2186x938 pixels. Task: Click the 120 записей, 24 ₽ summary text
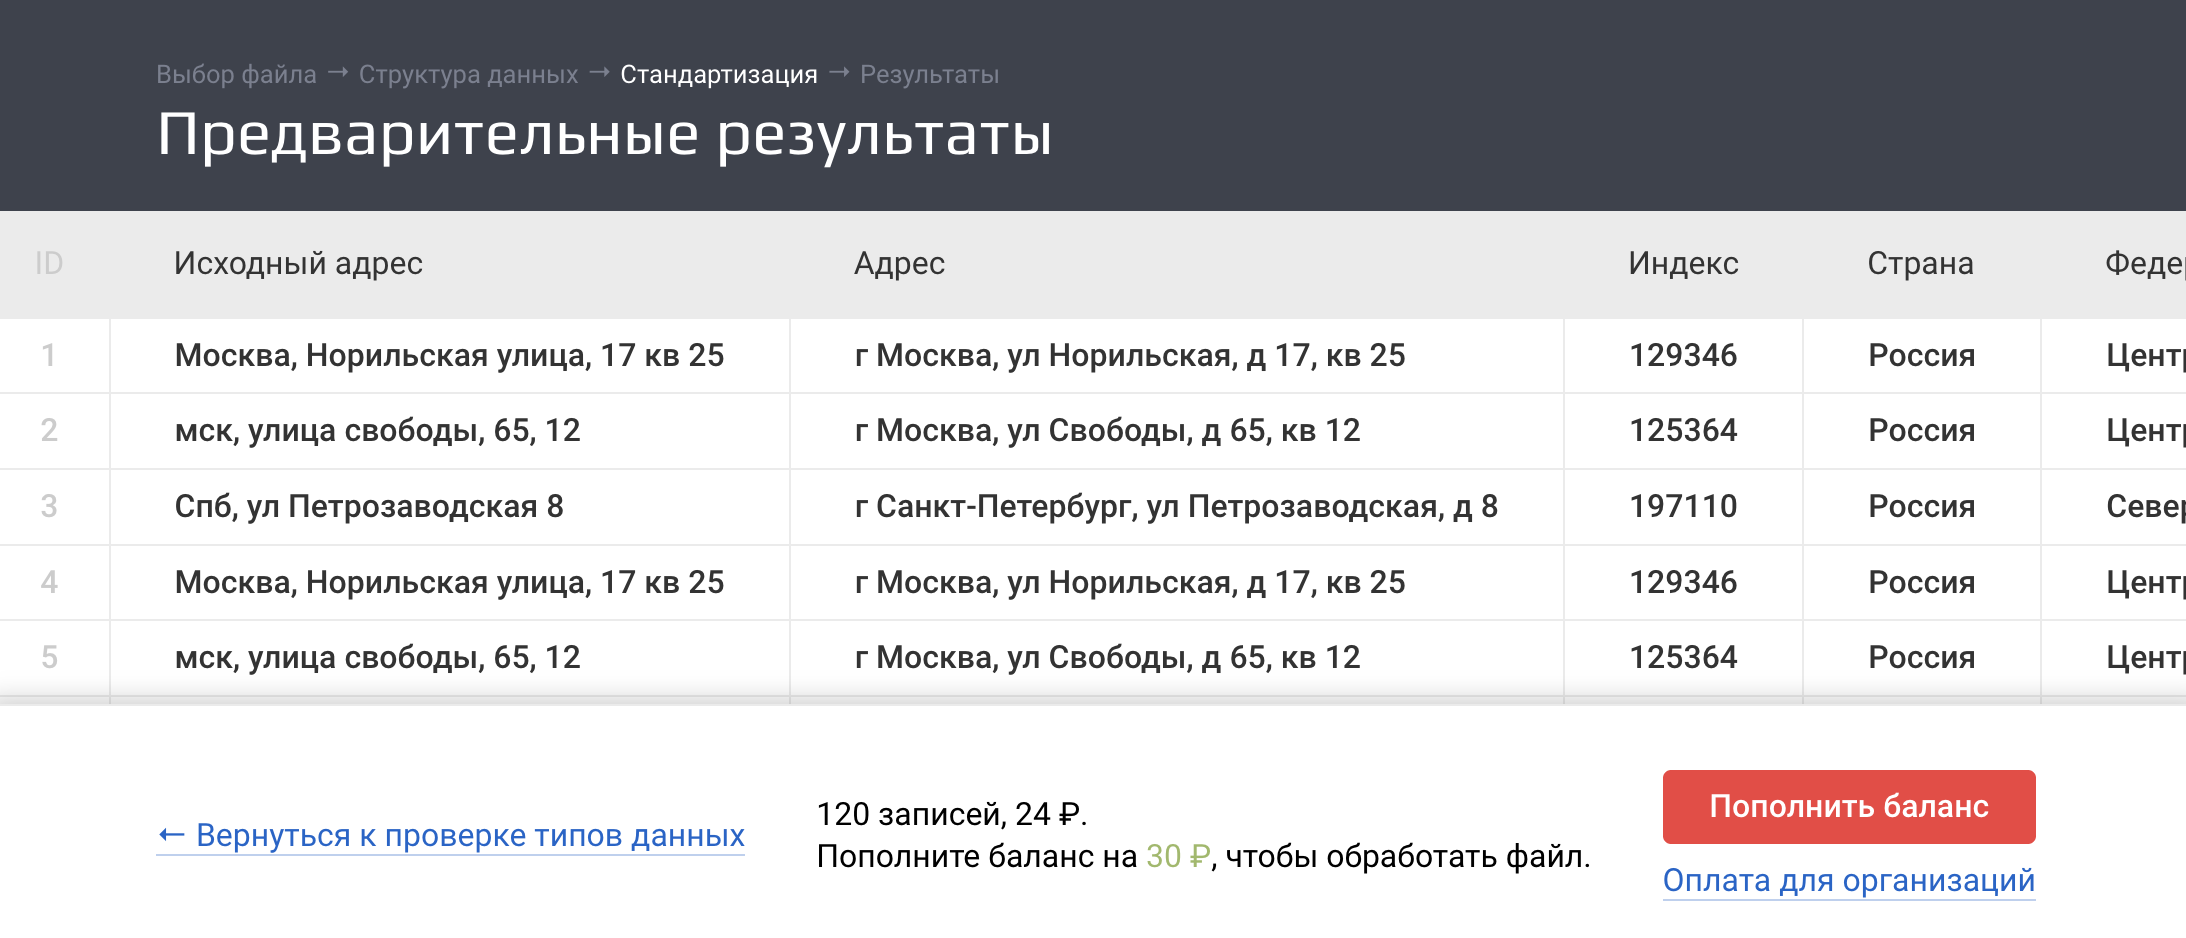click(952, 814)
